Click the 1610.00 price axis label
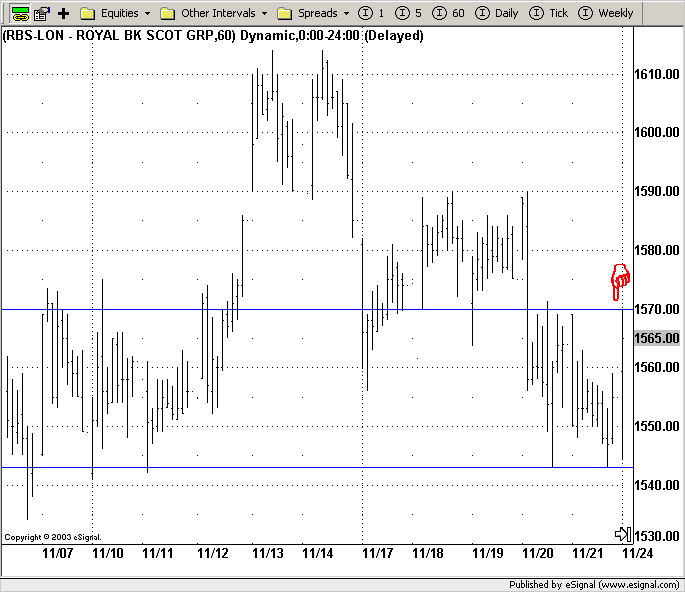The height and width of the screenshot is (592, 685). 657,74
